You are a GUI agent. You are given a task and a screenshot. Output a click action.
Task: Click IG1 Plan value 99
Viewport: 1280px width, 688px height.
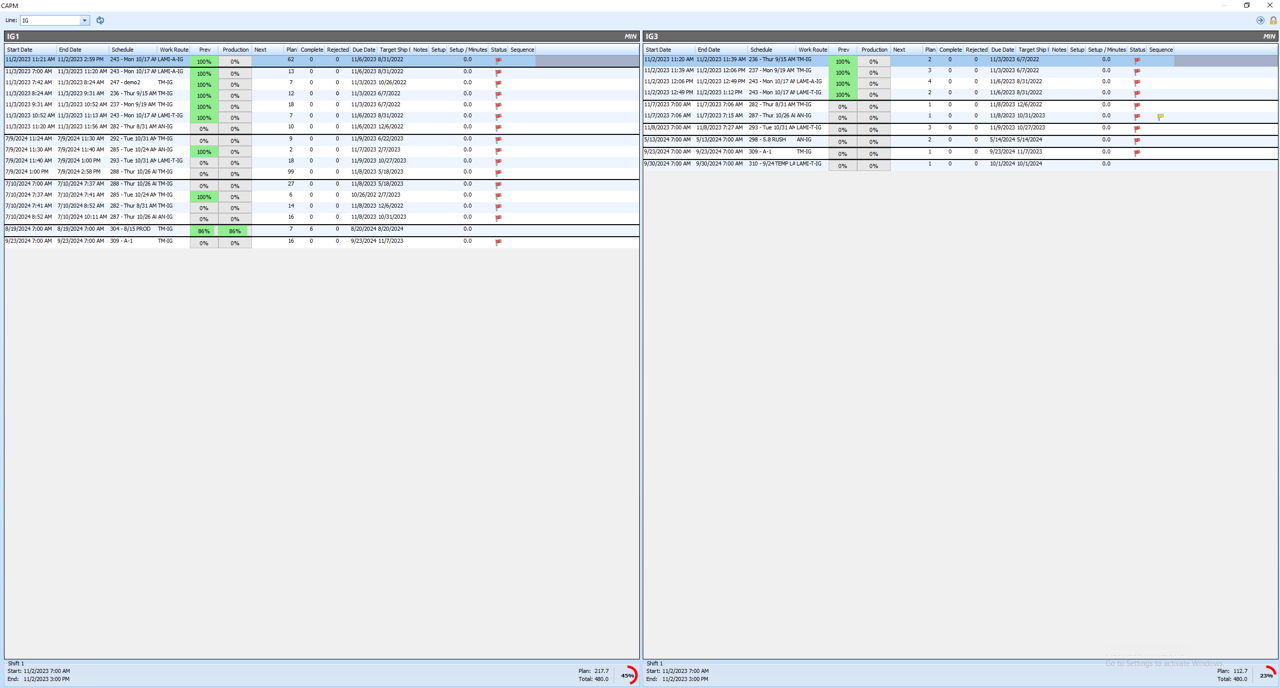[x=291, y=172]
